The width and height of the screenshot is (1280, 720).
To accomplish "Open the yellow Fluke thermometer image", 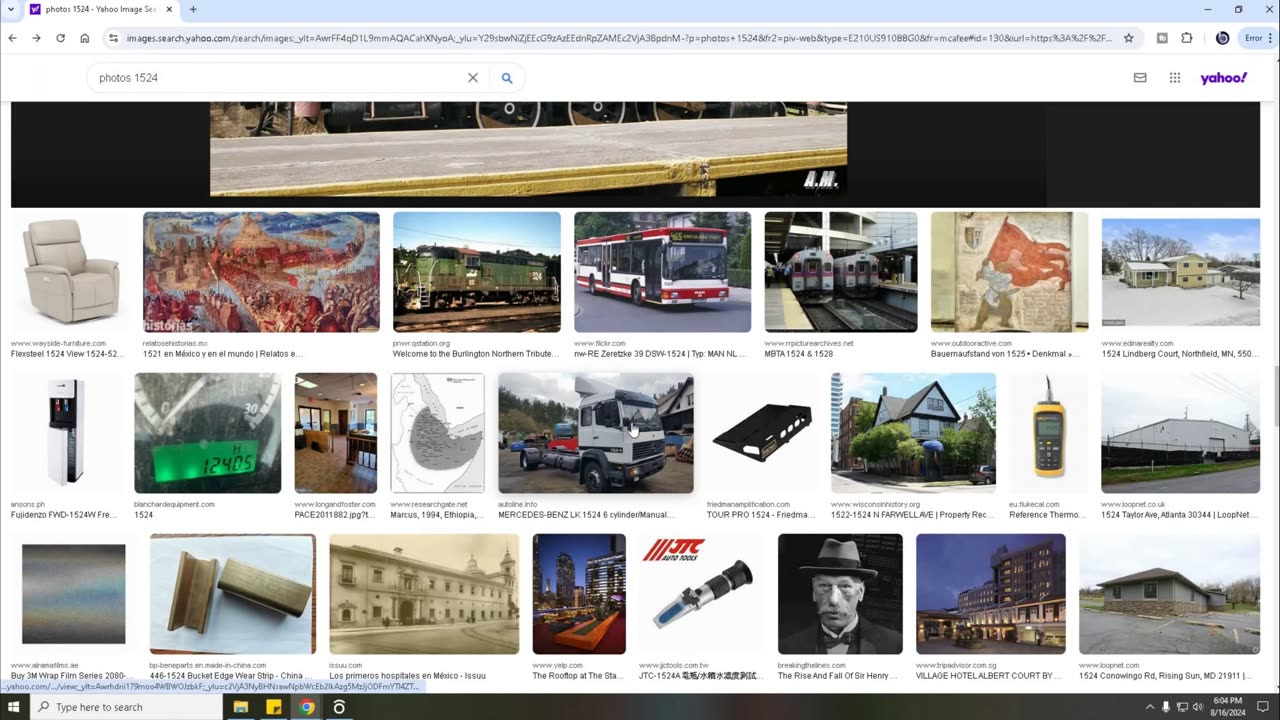I will click(x=1048, y=433).
